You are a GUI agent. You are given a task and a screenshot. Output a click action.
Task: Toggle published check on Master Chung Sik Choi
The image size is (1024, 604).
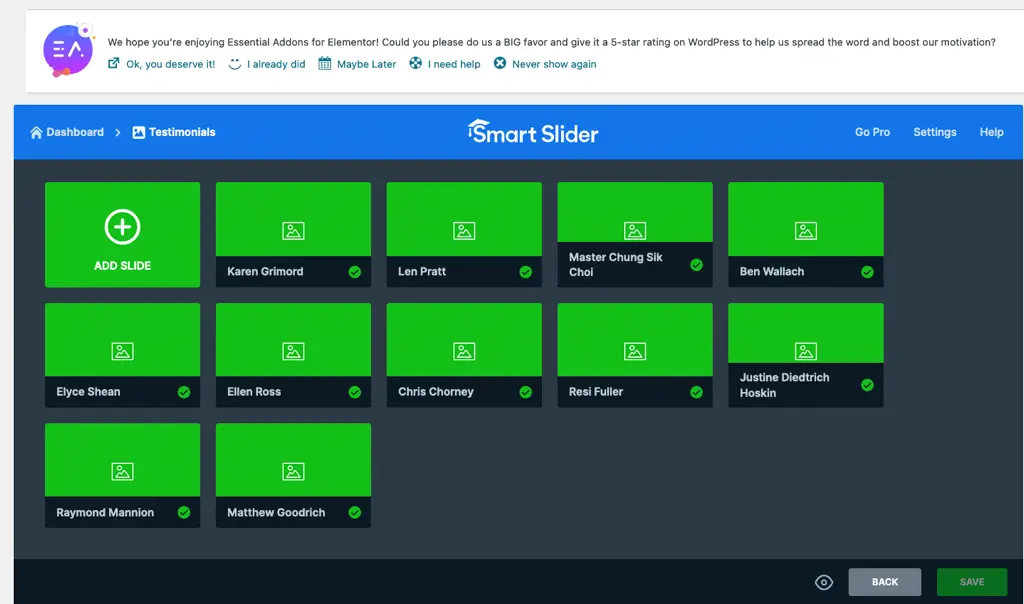tap(696, 264)
